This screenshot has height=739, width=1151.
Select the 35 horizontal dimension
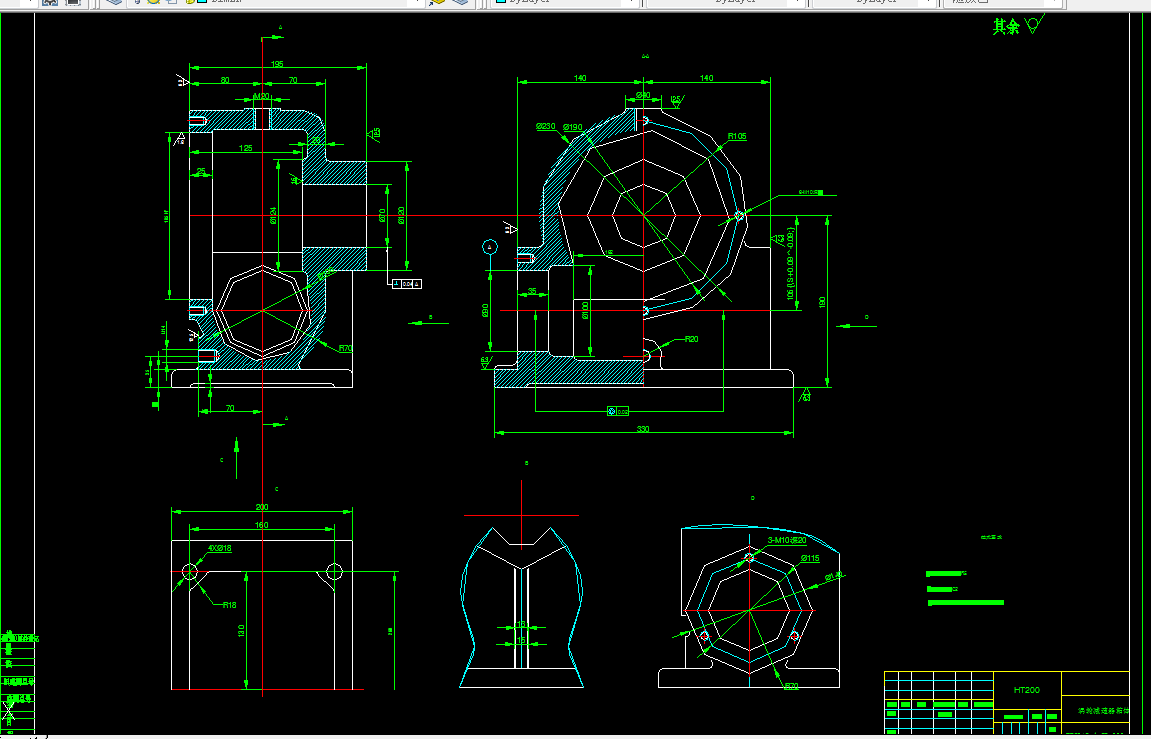(532, 291)
